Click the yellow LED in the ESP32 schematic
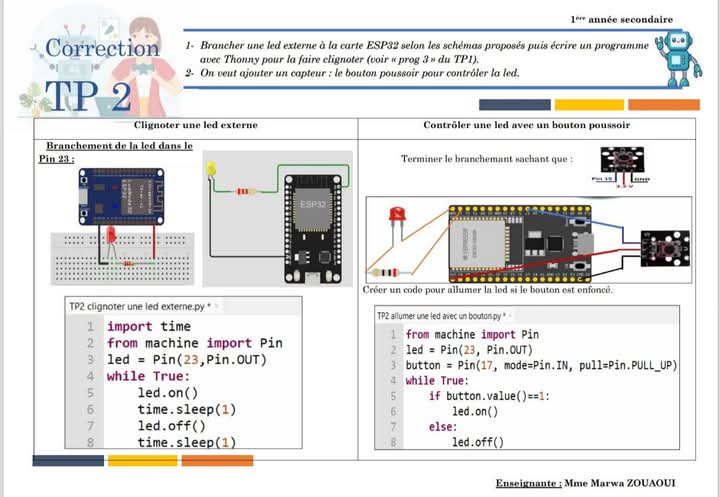The image size is (720, 497). [210, 172]
